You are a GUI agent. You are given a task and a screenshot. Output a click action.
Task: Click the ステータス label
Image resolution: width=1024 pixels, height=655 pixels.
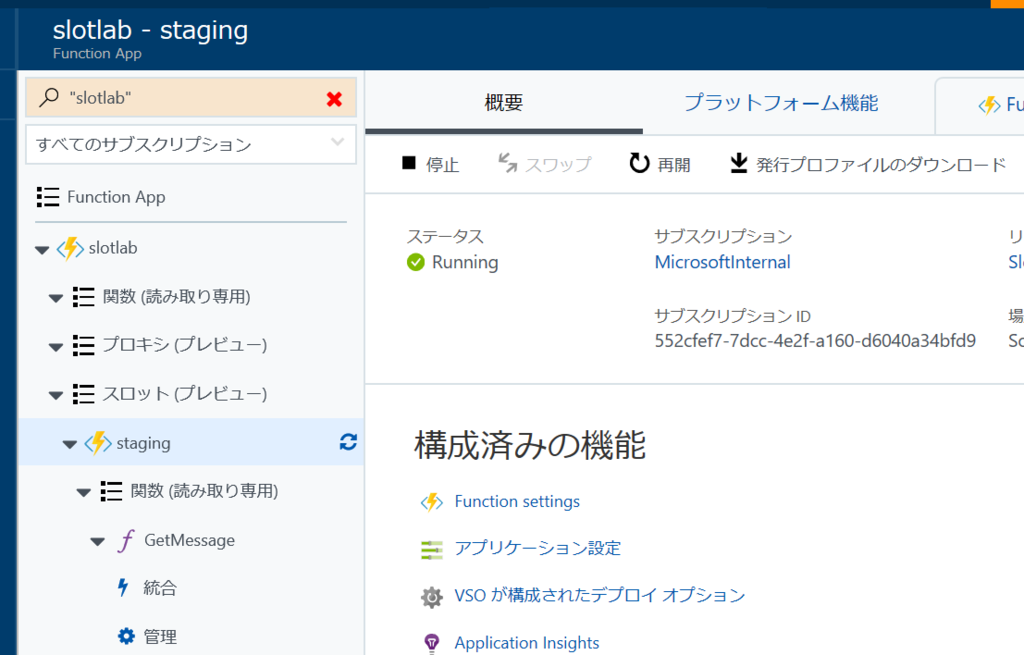(445, 236)
